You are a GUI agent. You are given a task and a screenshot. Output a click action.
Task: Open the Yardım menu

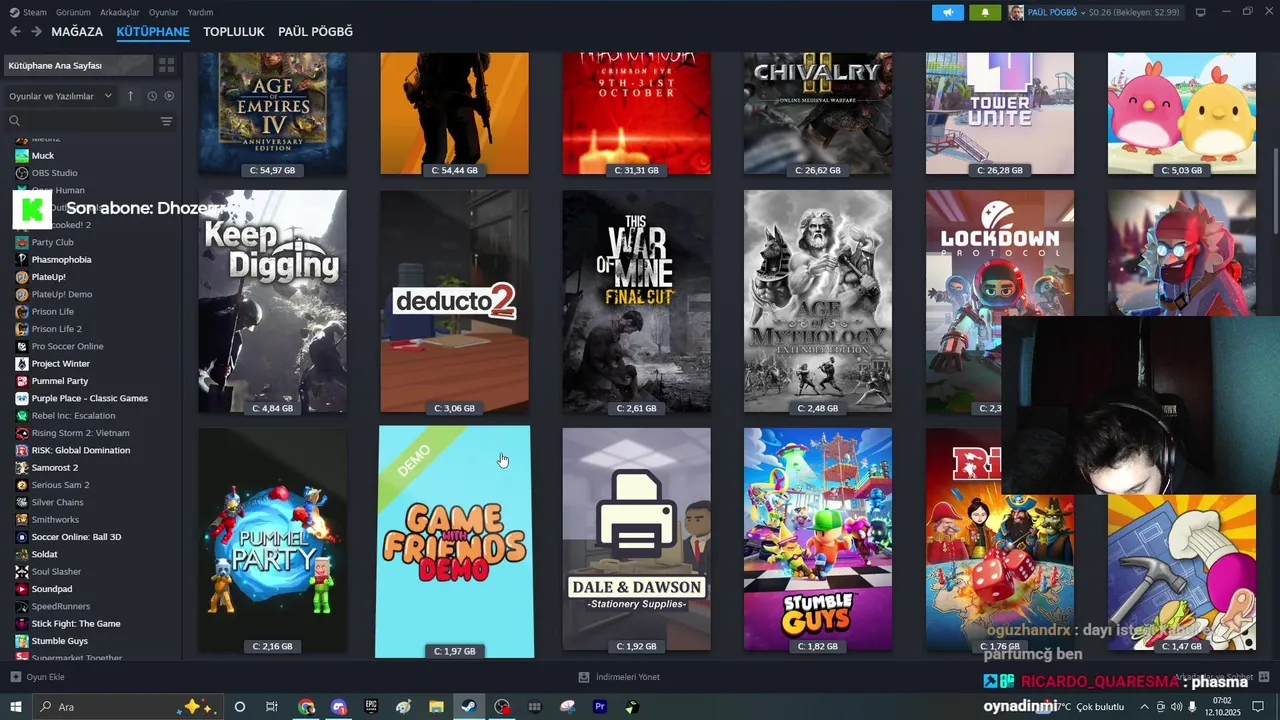200,12
